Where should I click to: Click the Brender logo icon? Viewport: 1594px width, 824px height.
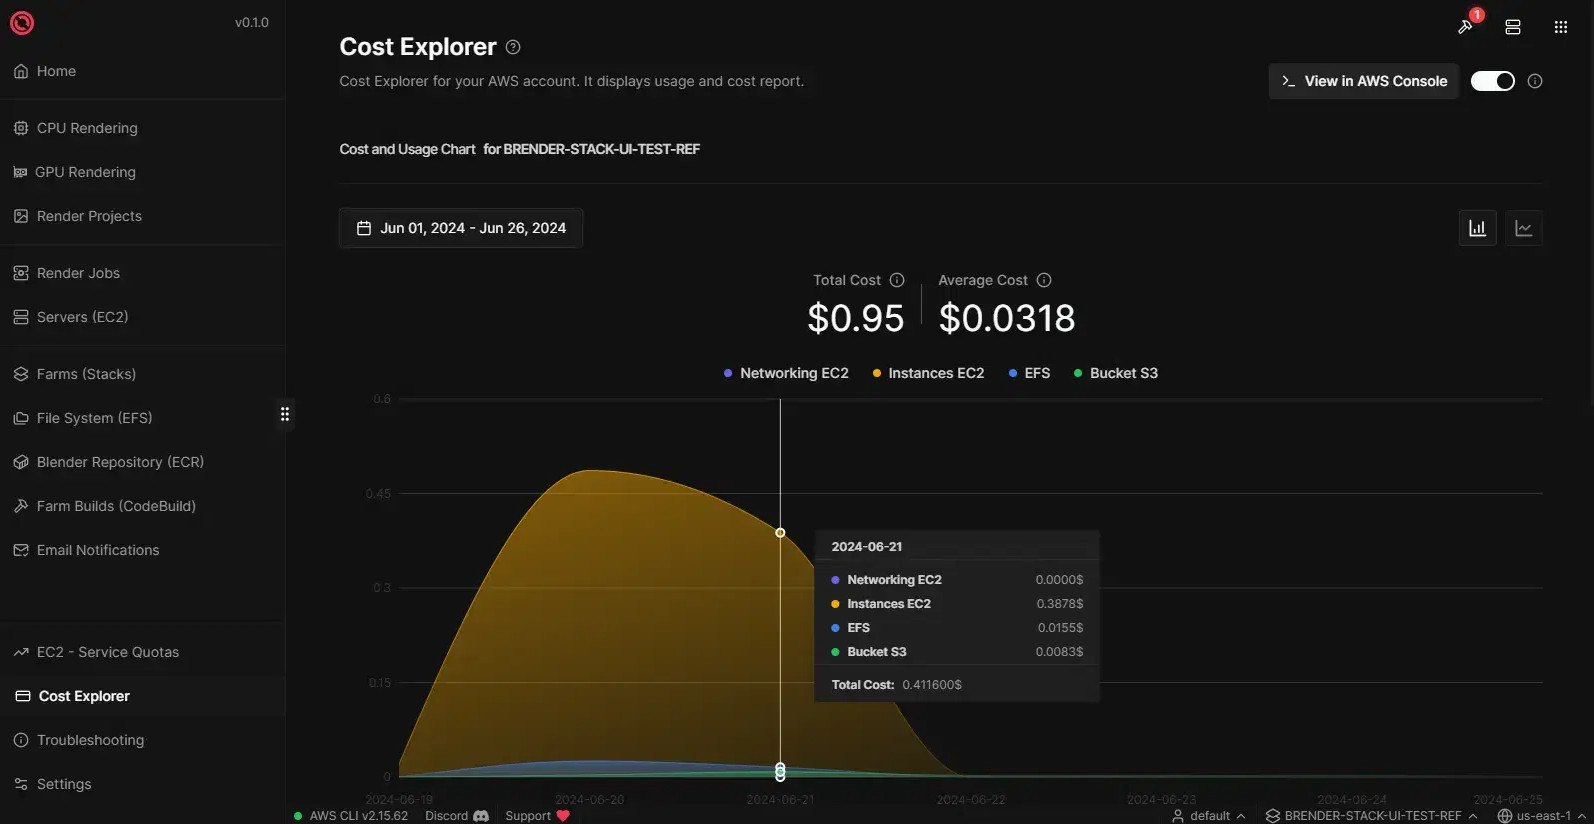[x=22, y=22]
